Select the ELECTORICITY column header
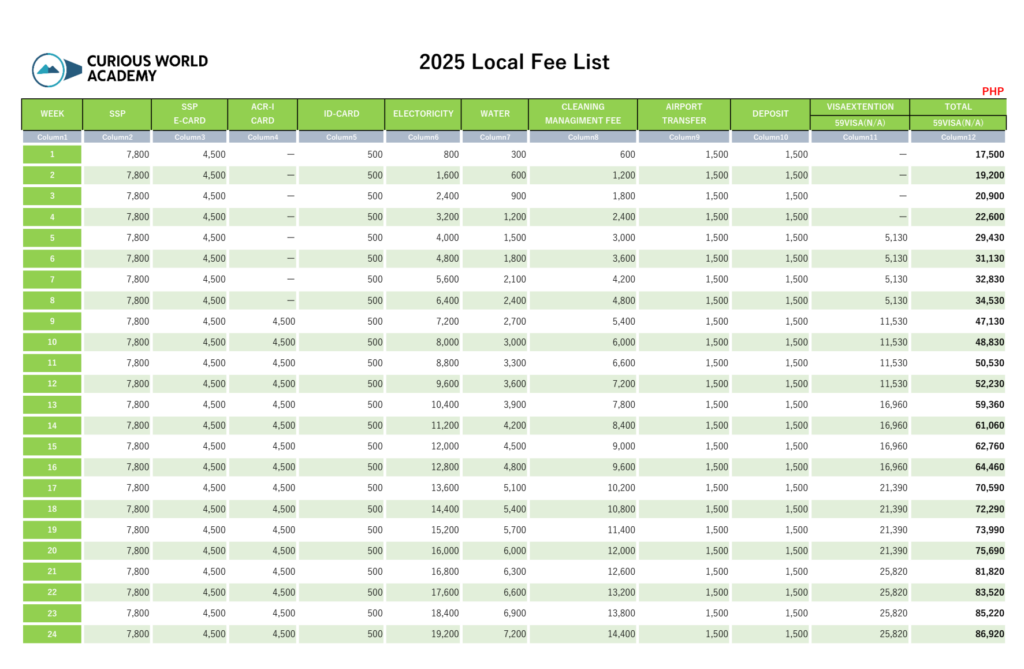Image resolution: width=1024 pixels, height=669 pixels. 423,114
